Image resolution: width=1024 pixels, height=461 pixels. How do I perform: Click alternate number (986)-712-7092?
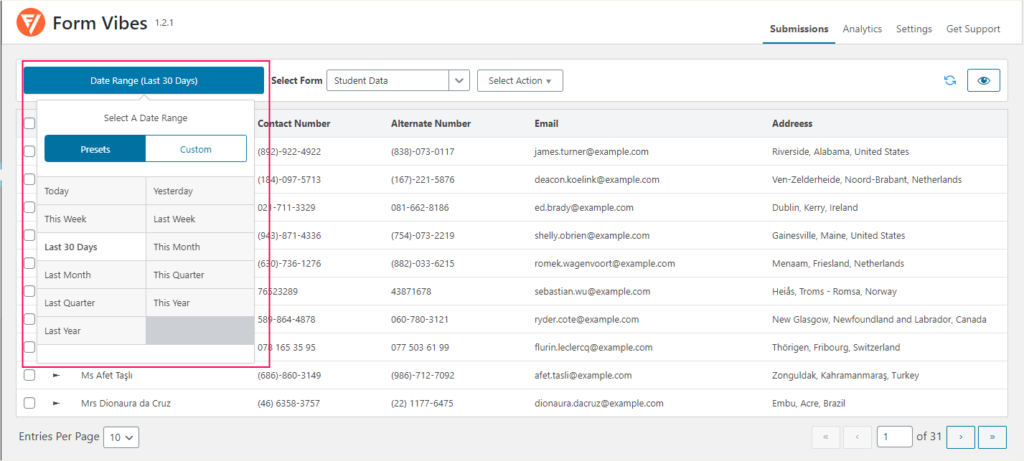(x=423, y=375)
